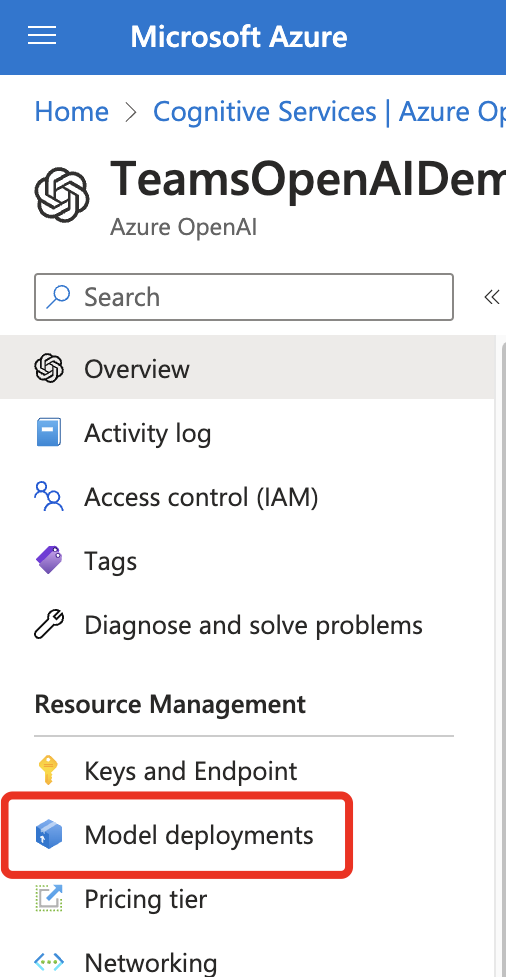Go to Diagnose and solve problems
The width and height of the screenshot is (506, 977).
(x=254, y=625)
